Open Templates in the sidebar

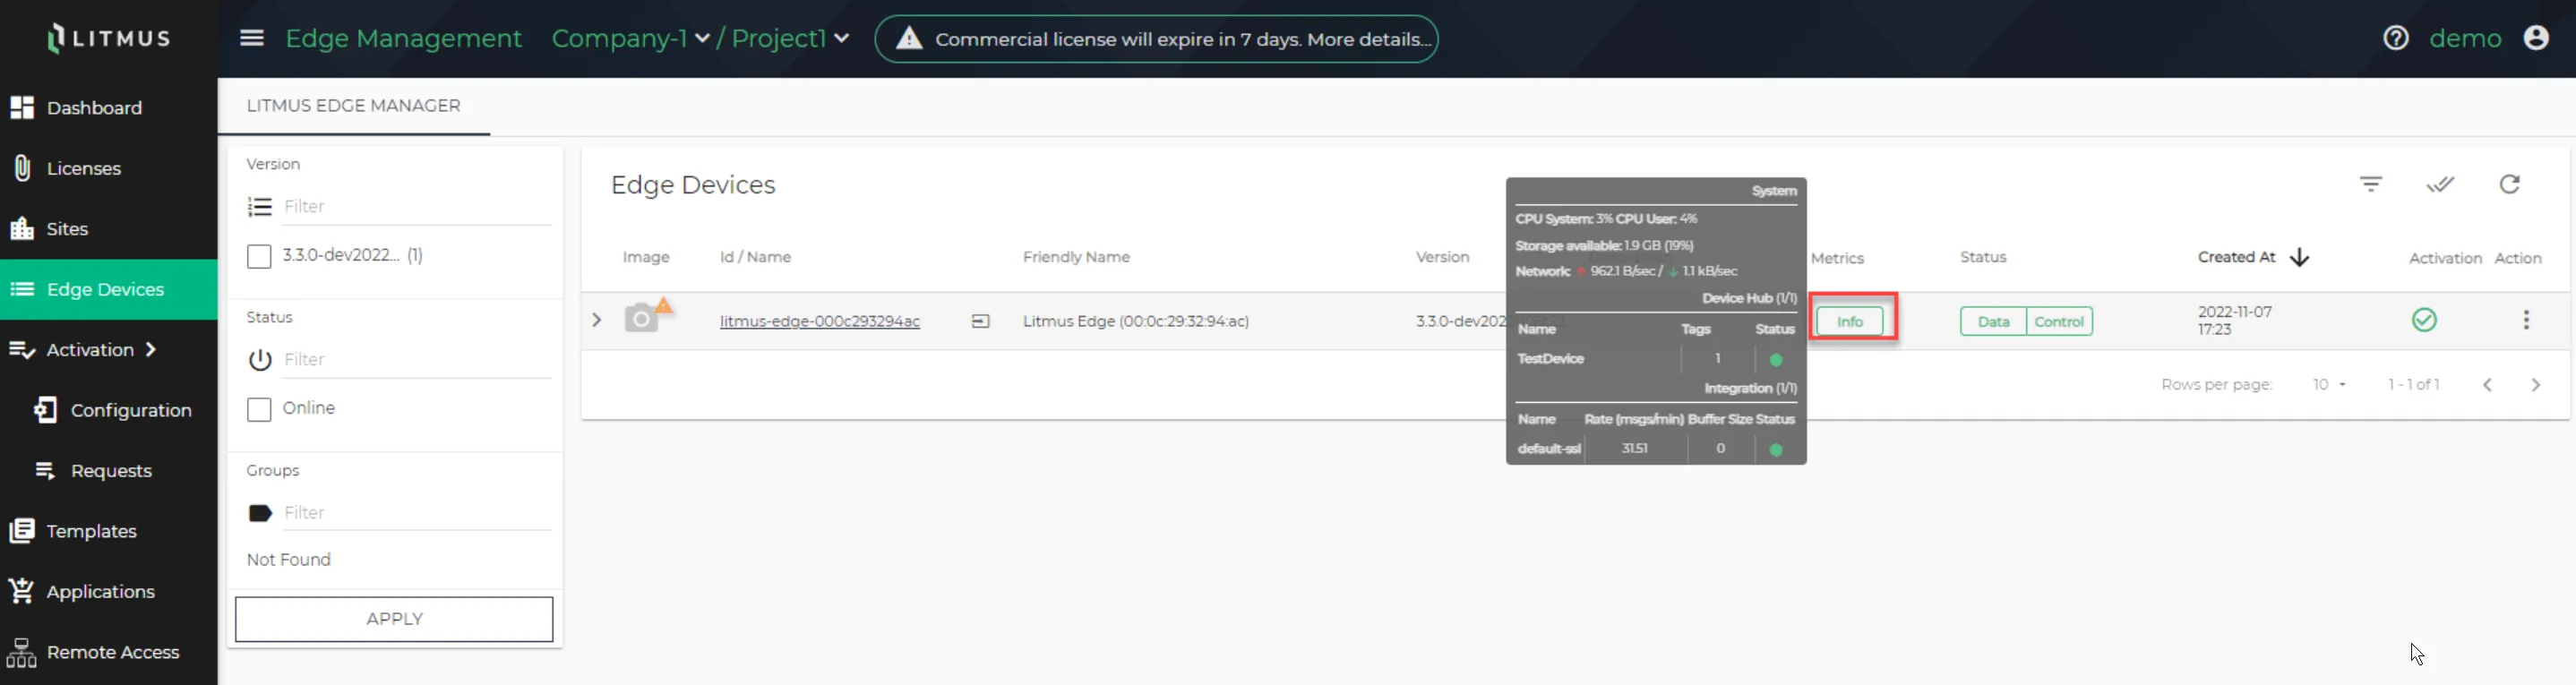pos(109,531)
